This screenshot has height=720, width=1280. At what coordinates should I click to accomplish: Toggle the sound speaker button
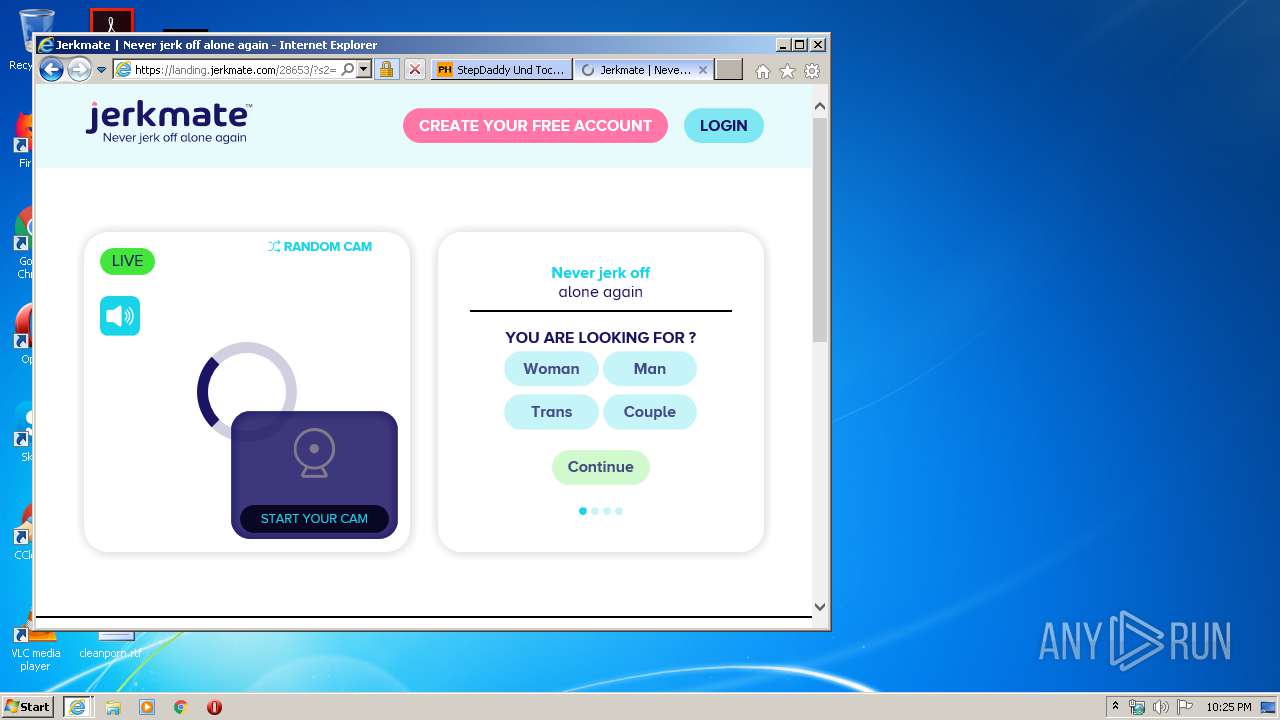tap(120, 316)
